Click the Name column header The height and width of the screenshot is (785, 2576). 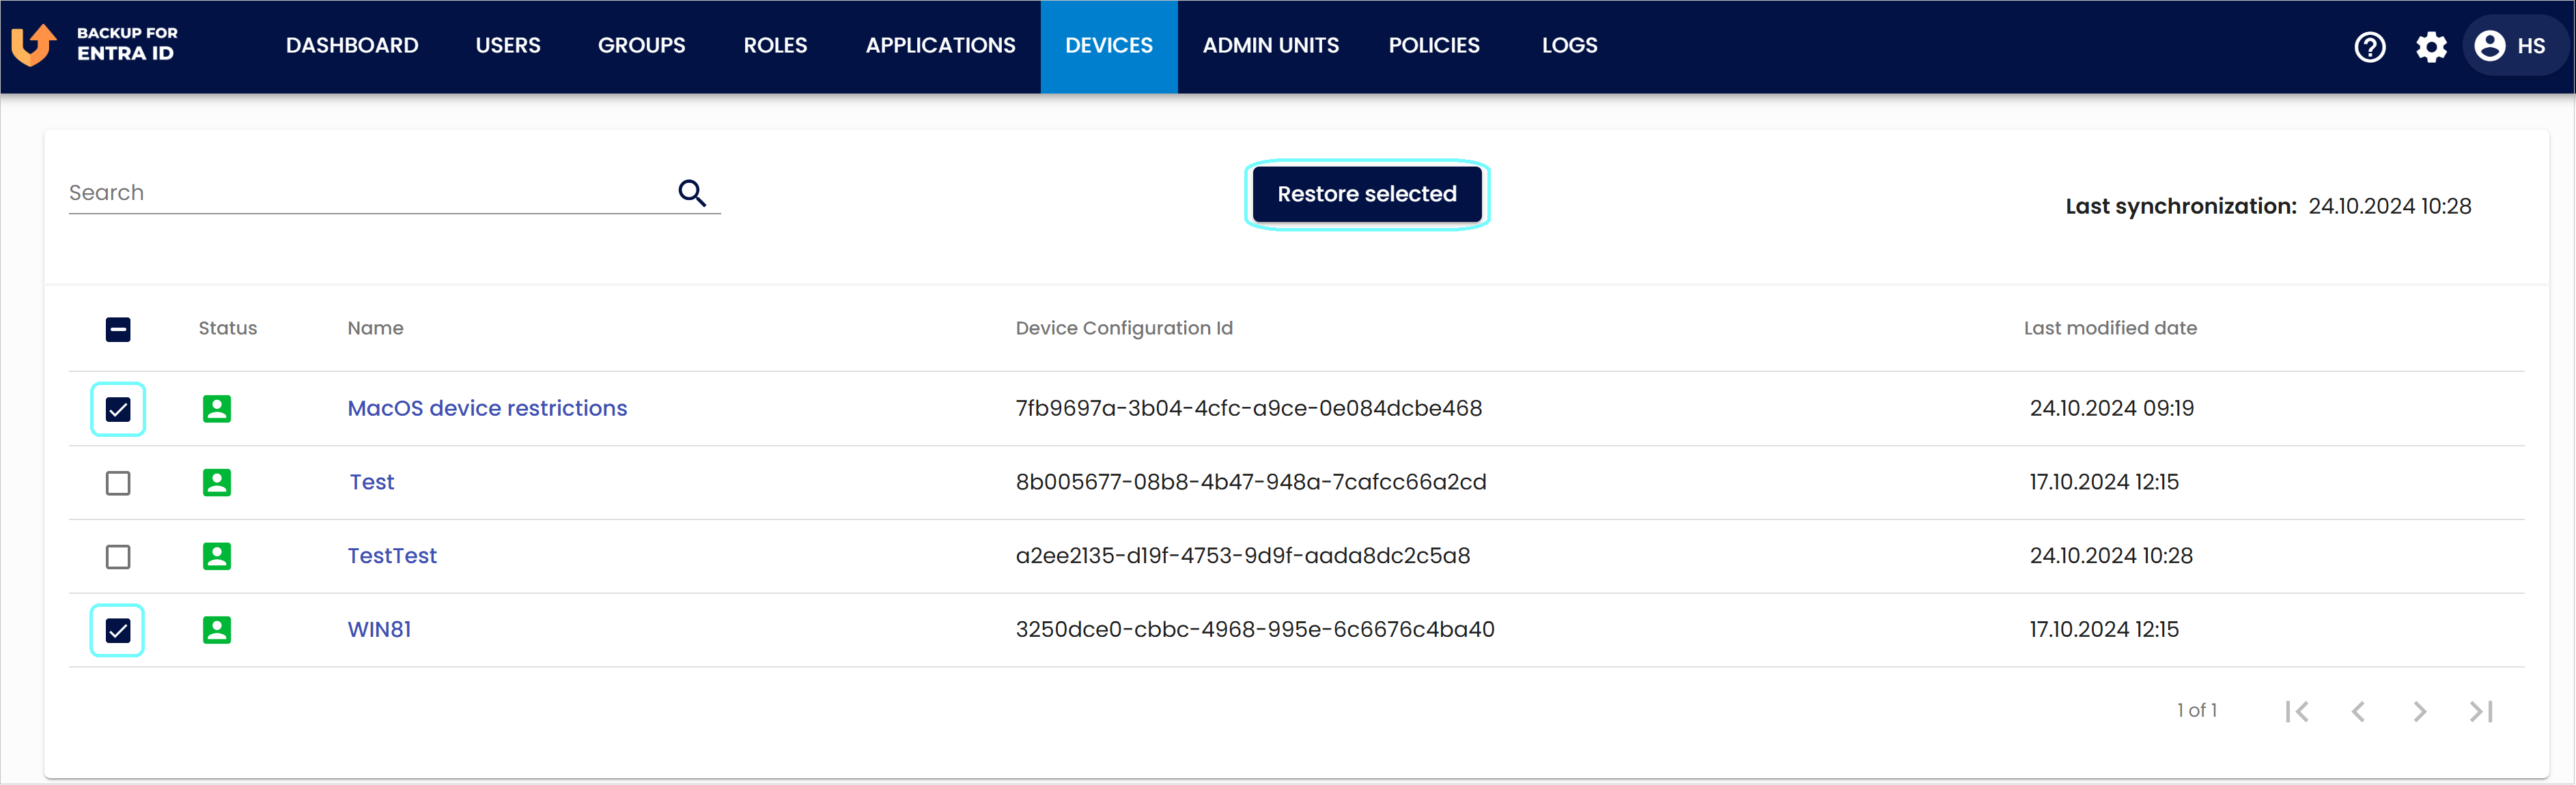(376, 328)
